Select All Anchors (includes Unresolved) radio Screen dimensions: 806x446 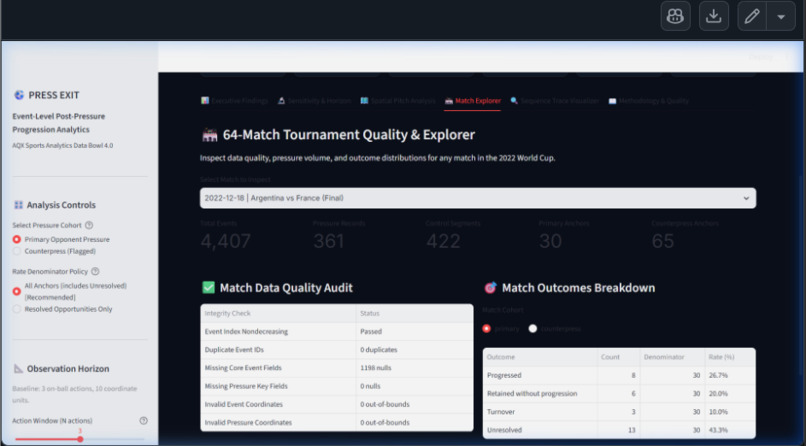[x=17, y=291]
